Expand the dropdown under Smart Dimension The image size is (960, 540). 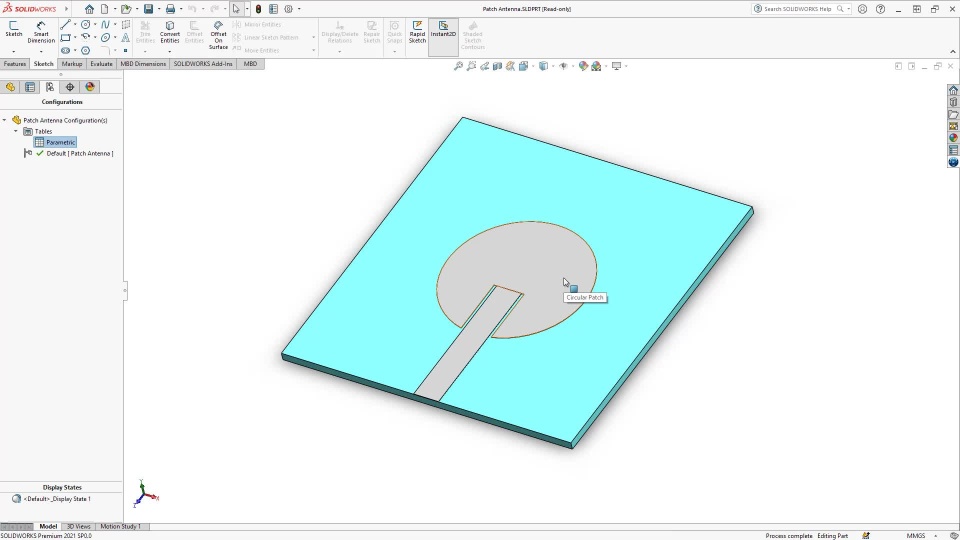pyautogui.click(x=41, y=51)
